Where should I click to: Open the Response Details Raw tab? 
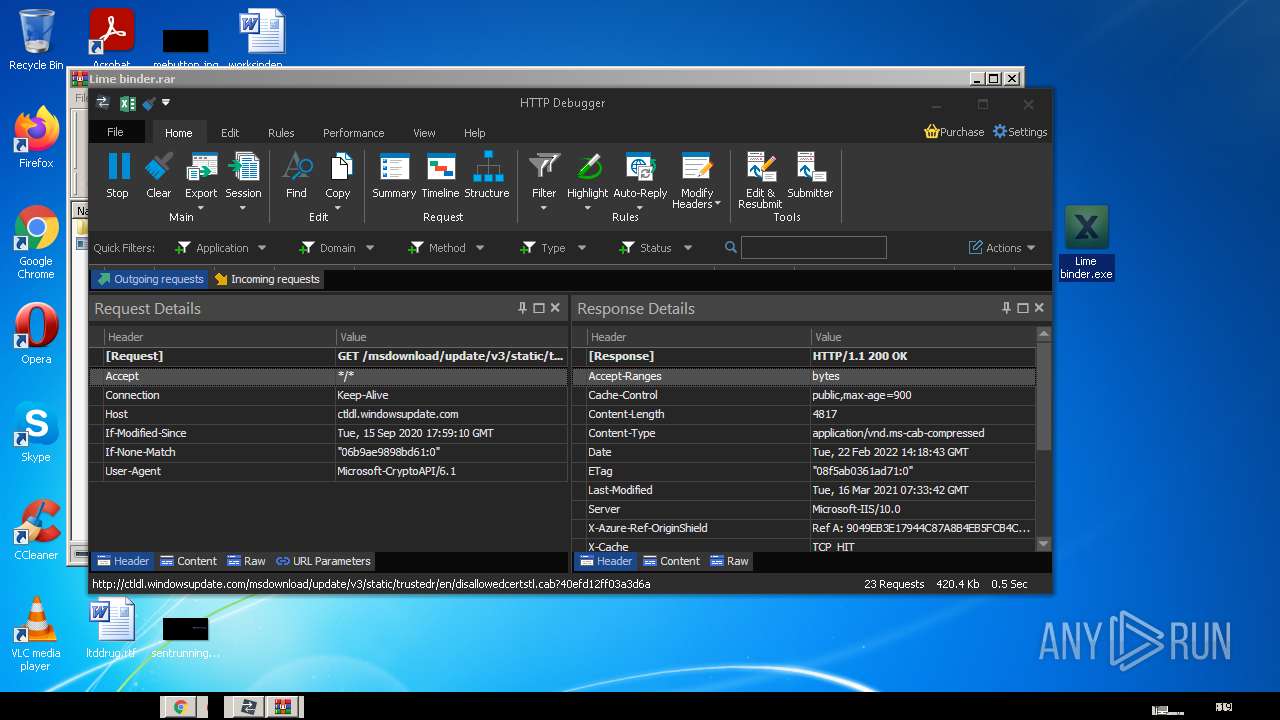tap(728, 561)
